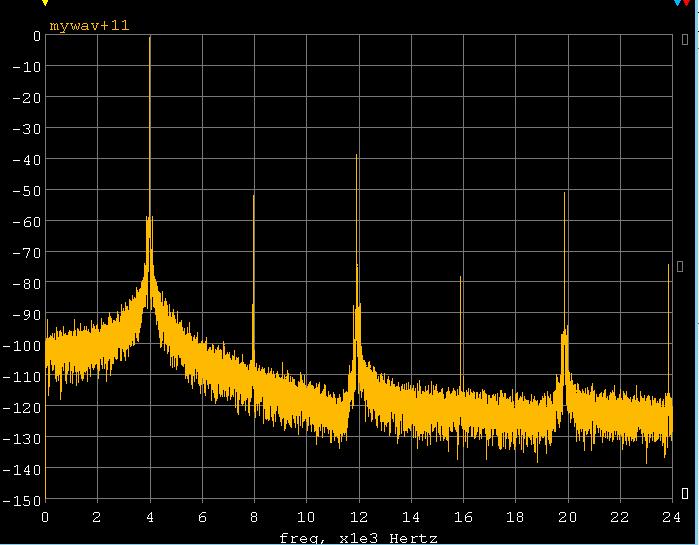The width and height of the screenshot is (699, 545).
Task: Click the -60 label on vertical axis
Action: point(26,222)
